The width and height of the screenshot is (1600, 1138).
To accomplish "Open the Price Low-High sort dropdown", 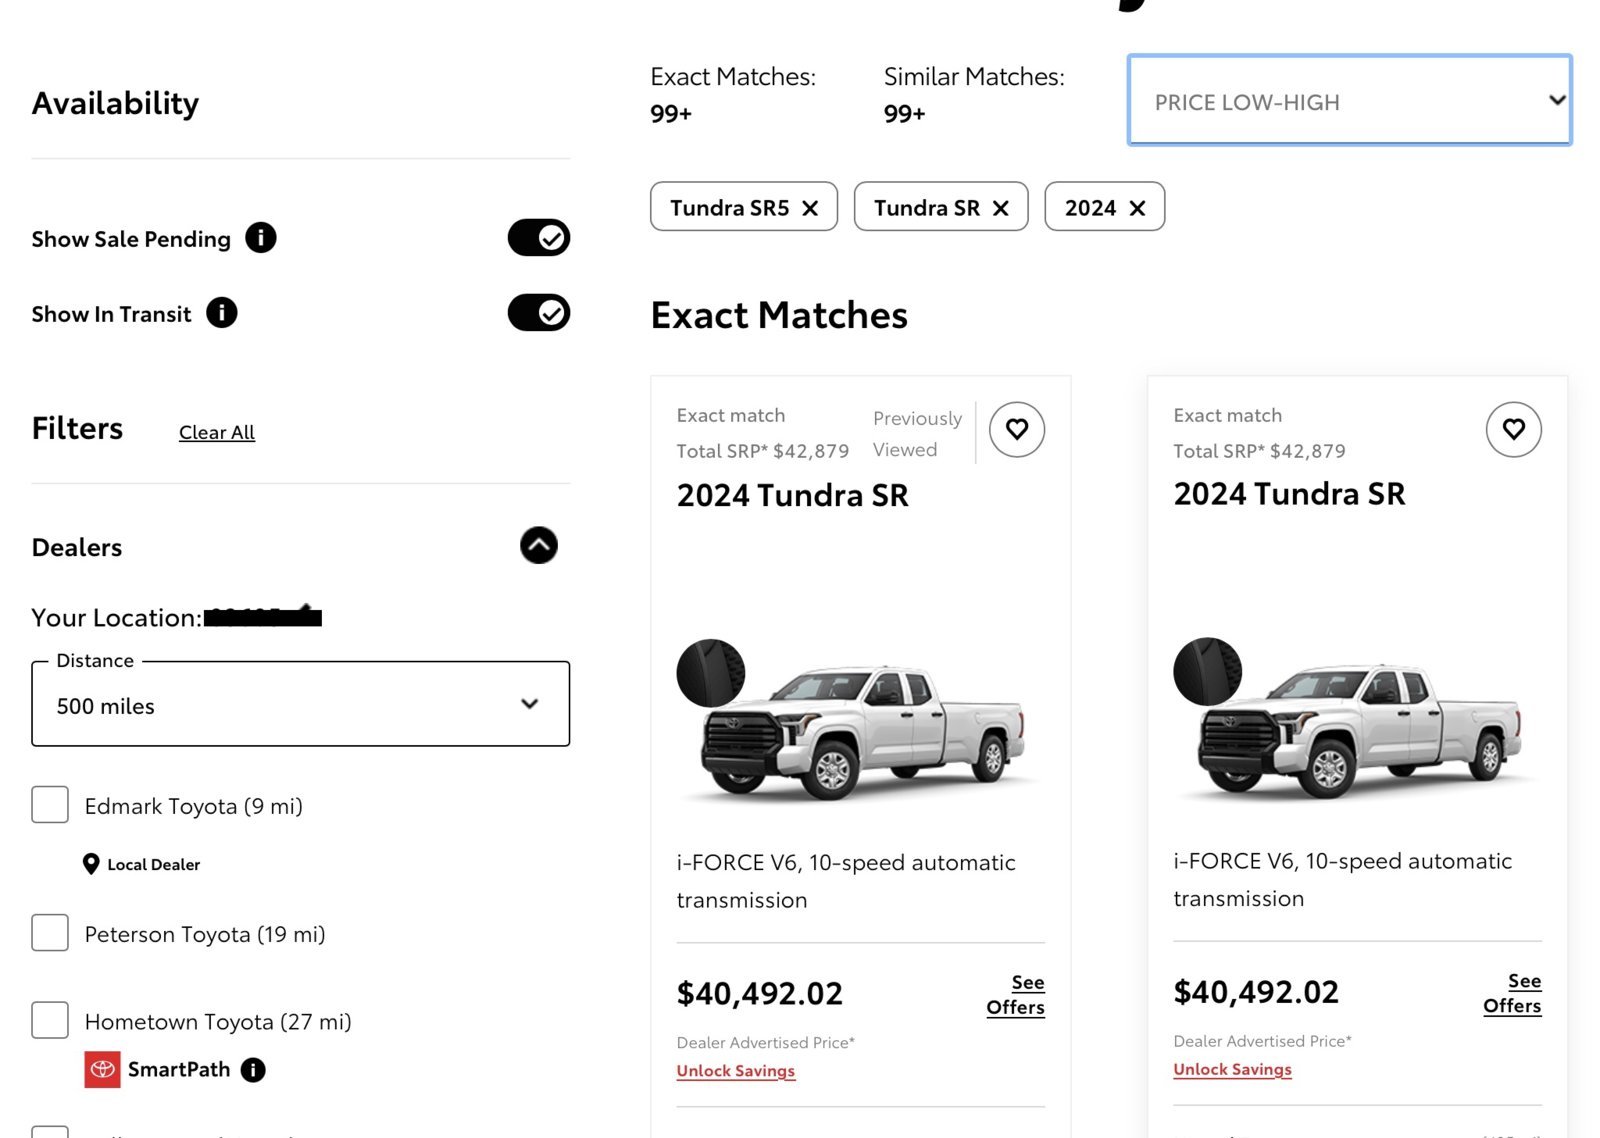I will (1350, 101).
